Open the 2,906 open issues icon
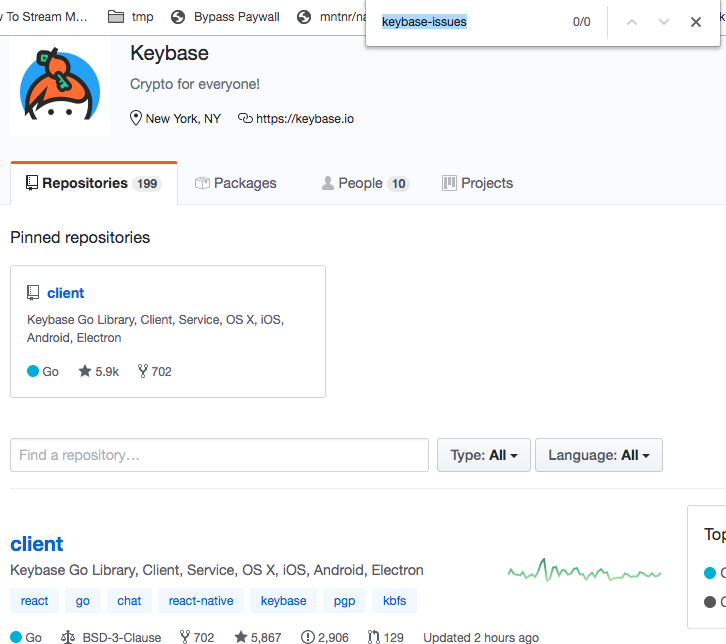Screen dimensions: 726x644 coord(307,637)
